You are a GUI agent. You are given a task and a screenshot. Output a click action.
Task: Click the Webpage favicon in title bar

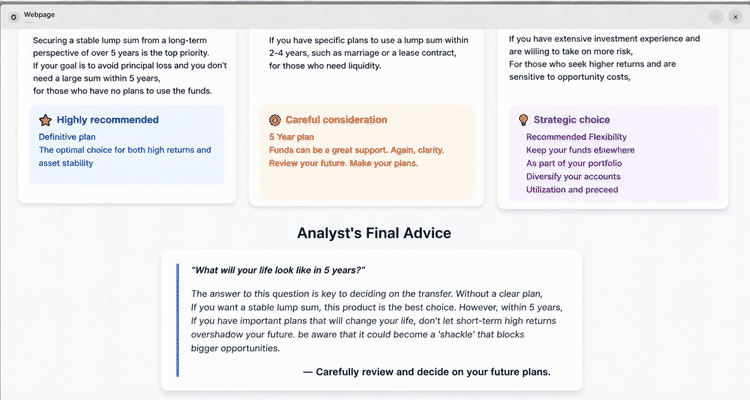pyautogui.click(x=13, y=17)
